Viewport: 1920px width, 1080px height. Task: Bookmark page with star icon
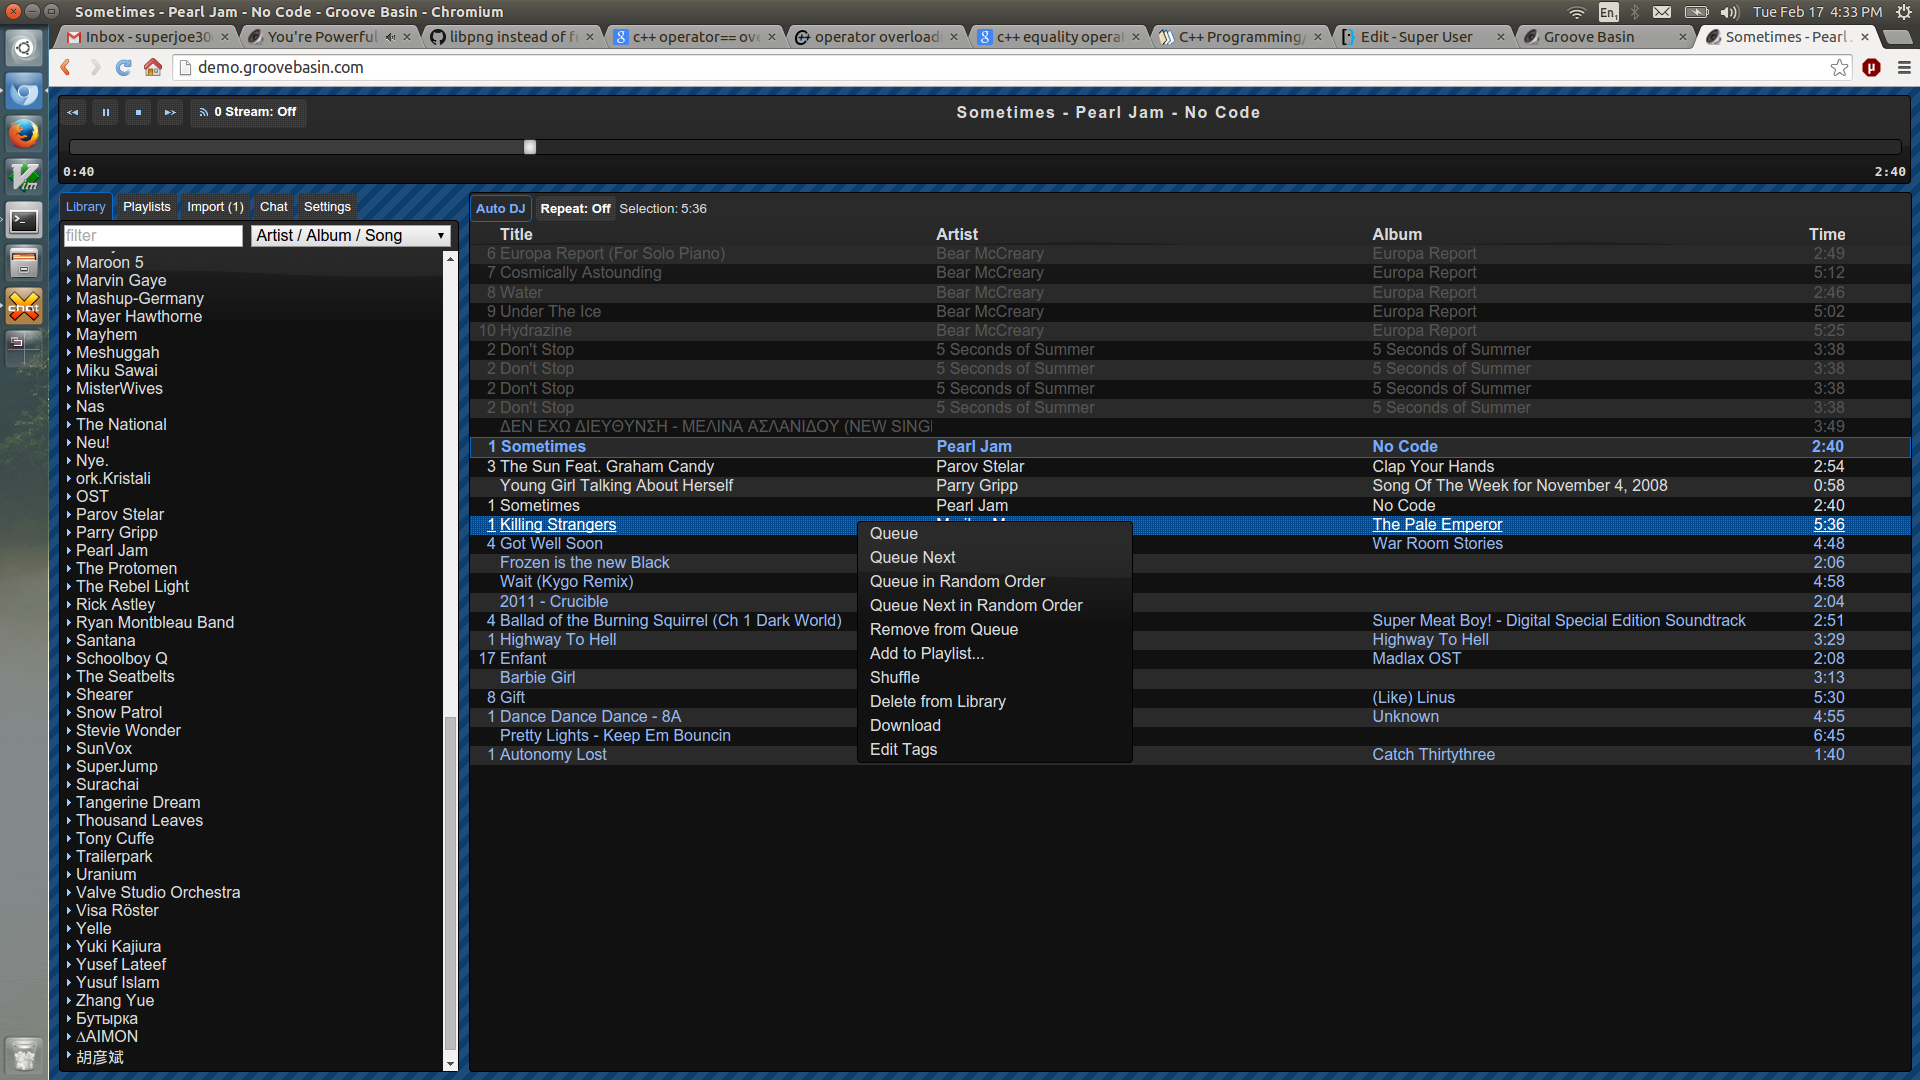coord(1839,67)
